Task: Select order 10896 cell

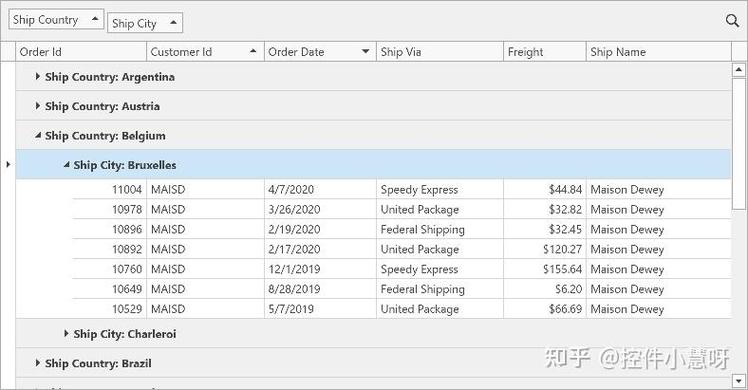Action: pos(110,229)
